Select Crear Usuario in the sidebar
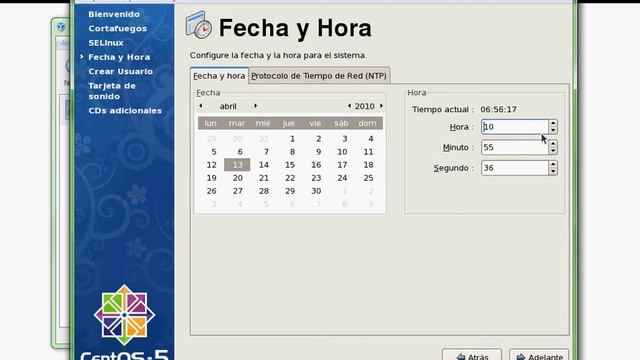Viewport: 640px width, 360px height. (x=120, y=71)
